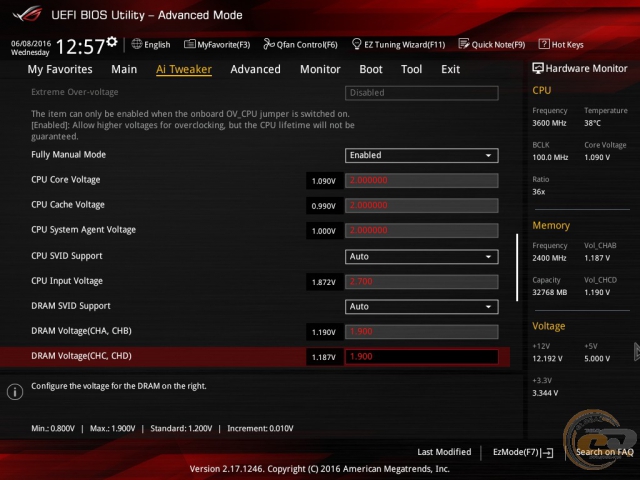Click the 0.990V cache voltage readout

coord(324,206)
